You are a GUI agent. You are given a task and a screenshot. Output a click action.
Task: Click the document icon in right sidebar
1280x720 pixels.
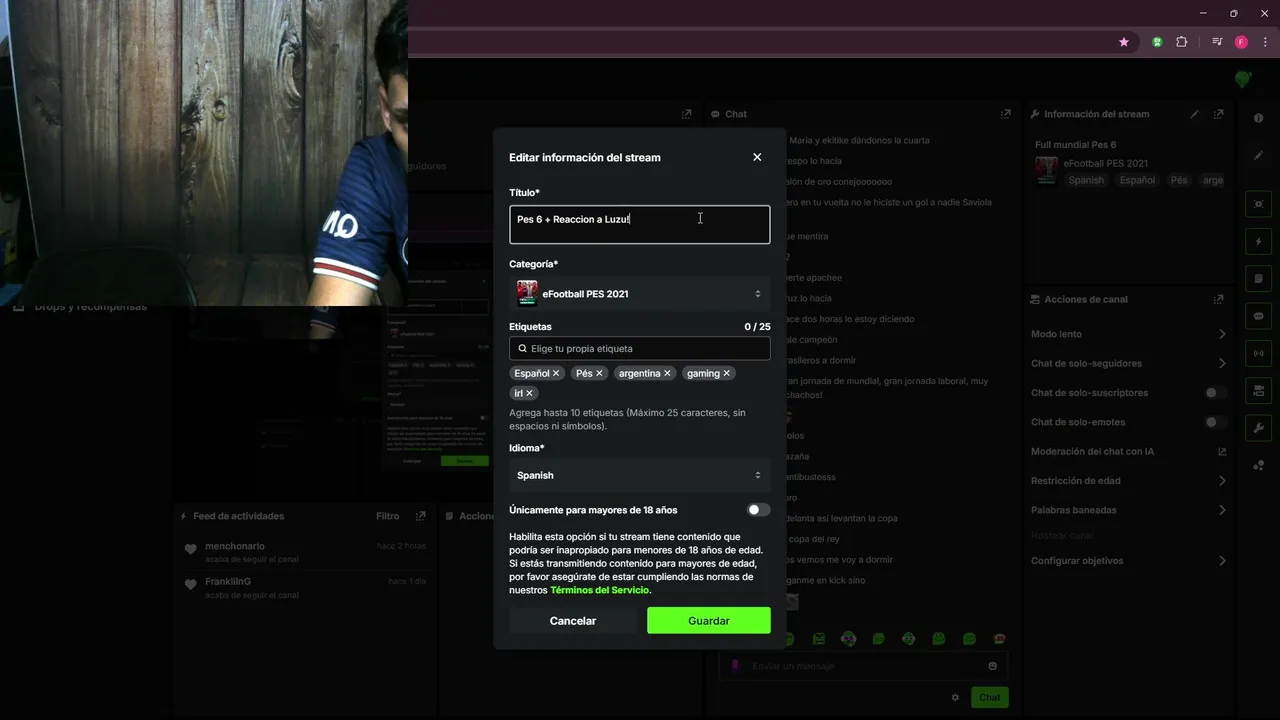click(x=1258, y=279)
